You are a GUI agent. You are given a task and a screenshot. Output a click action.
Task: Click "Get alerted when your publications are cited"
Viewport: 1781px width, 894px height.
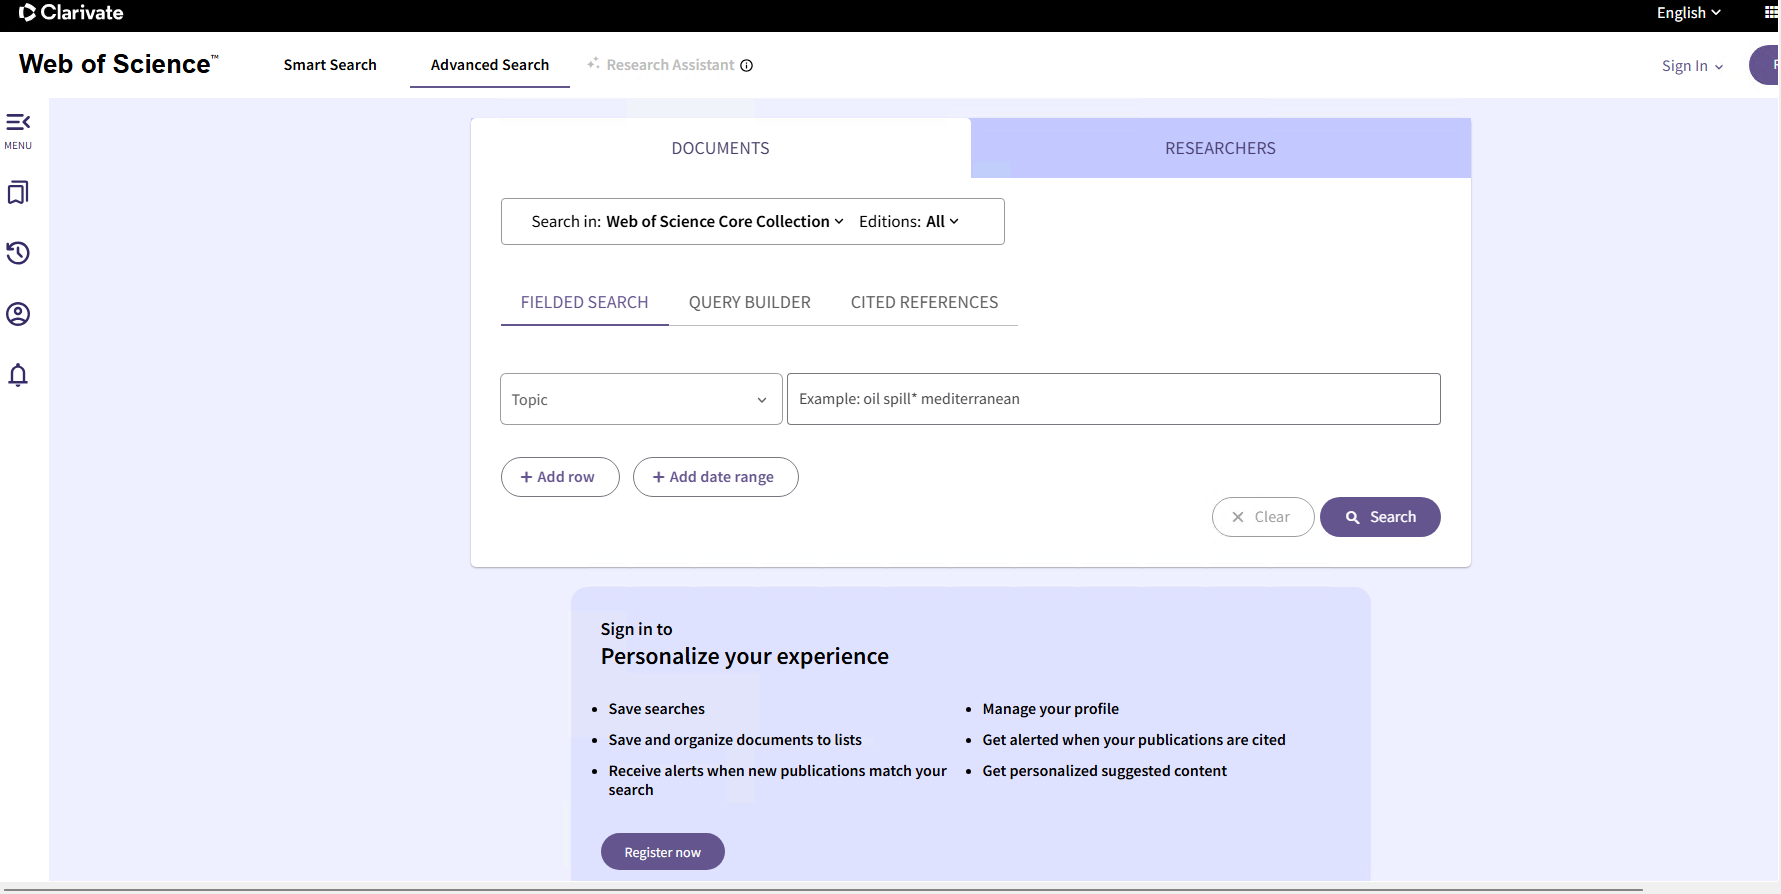tap(1134, 740)
